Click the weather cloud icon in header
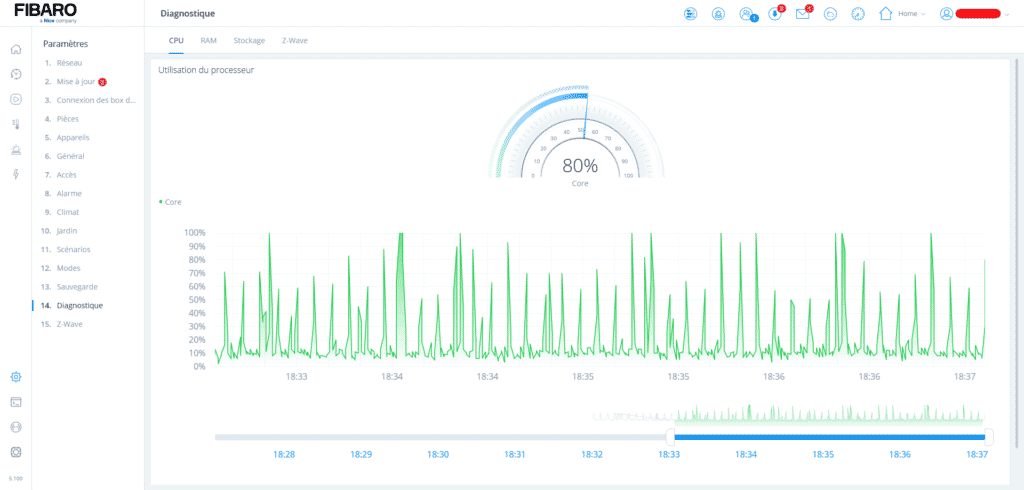The height and width of the screenshot is (490, 1024). coord(831,14)
